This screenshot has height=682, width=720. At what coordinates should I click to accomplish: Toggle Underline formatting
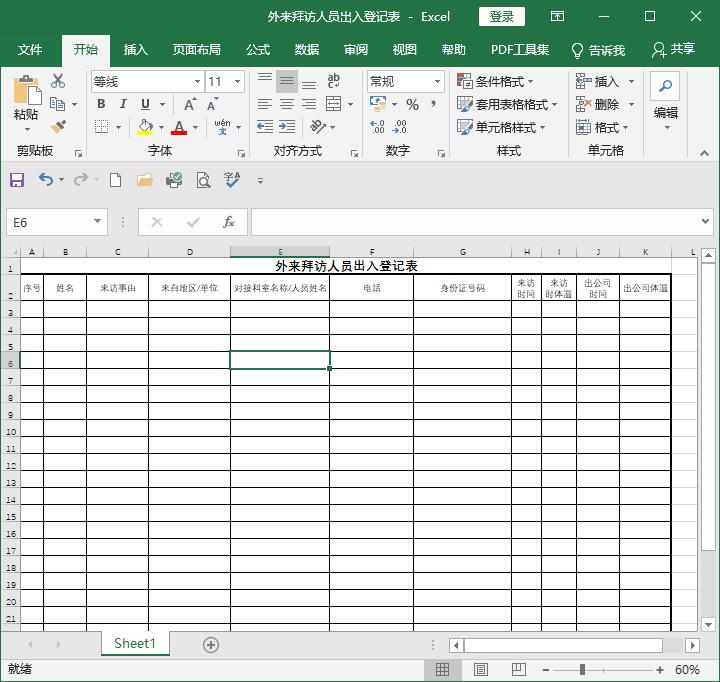pos(146,104)
